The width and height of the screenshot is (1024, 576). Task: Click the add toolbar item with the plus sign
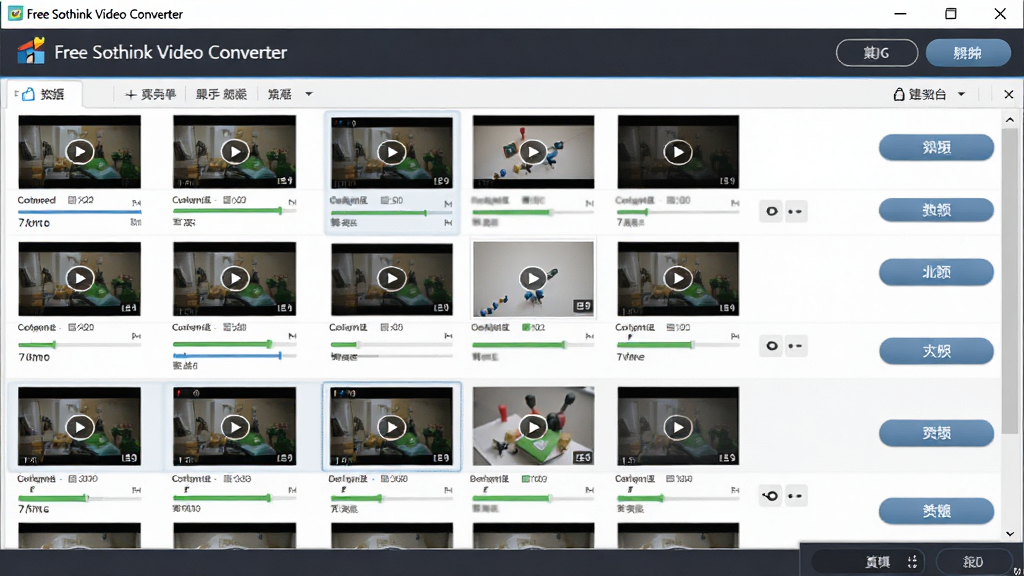tap(150, 95)
